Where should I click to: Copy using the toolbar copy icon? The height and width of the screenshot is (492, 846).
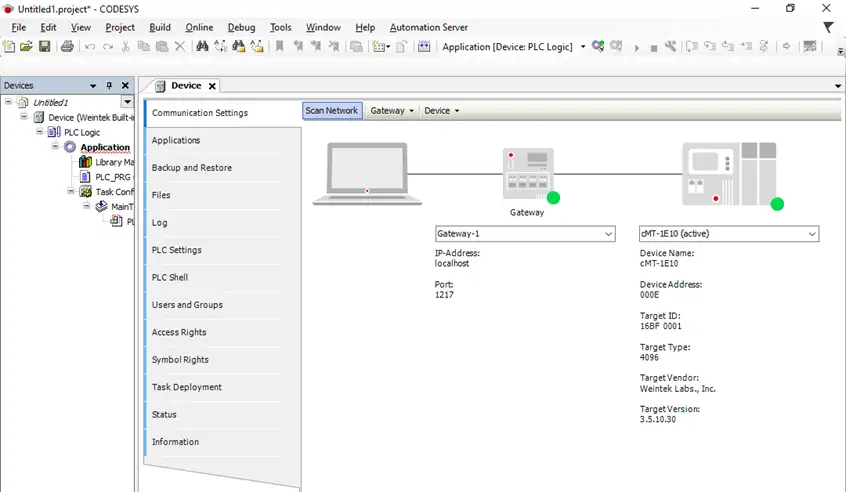(x=144, y=46)
